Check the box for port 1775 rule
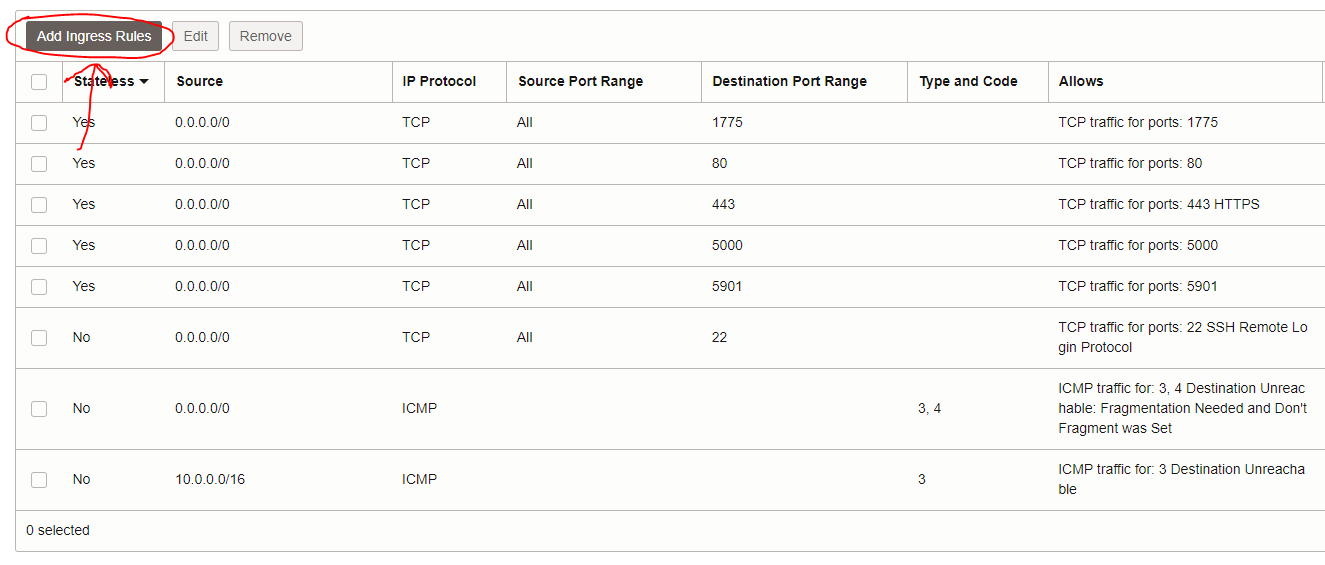1325x565 pixels. click(39, 123)
